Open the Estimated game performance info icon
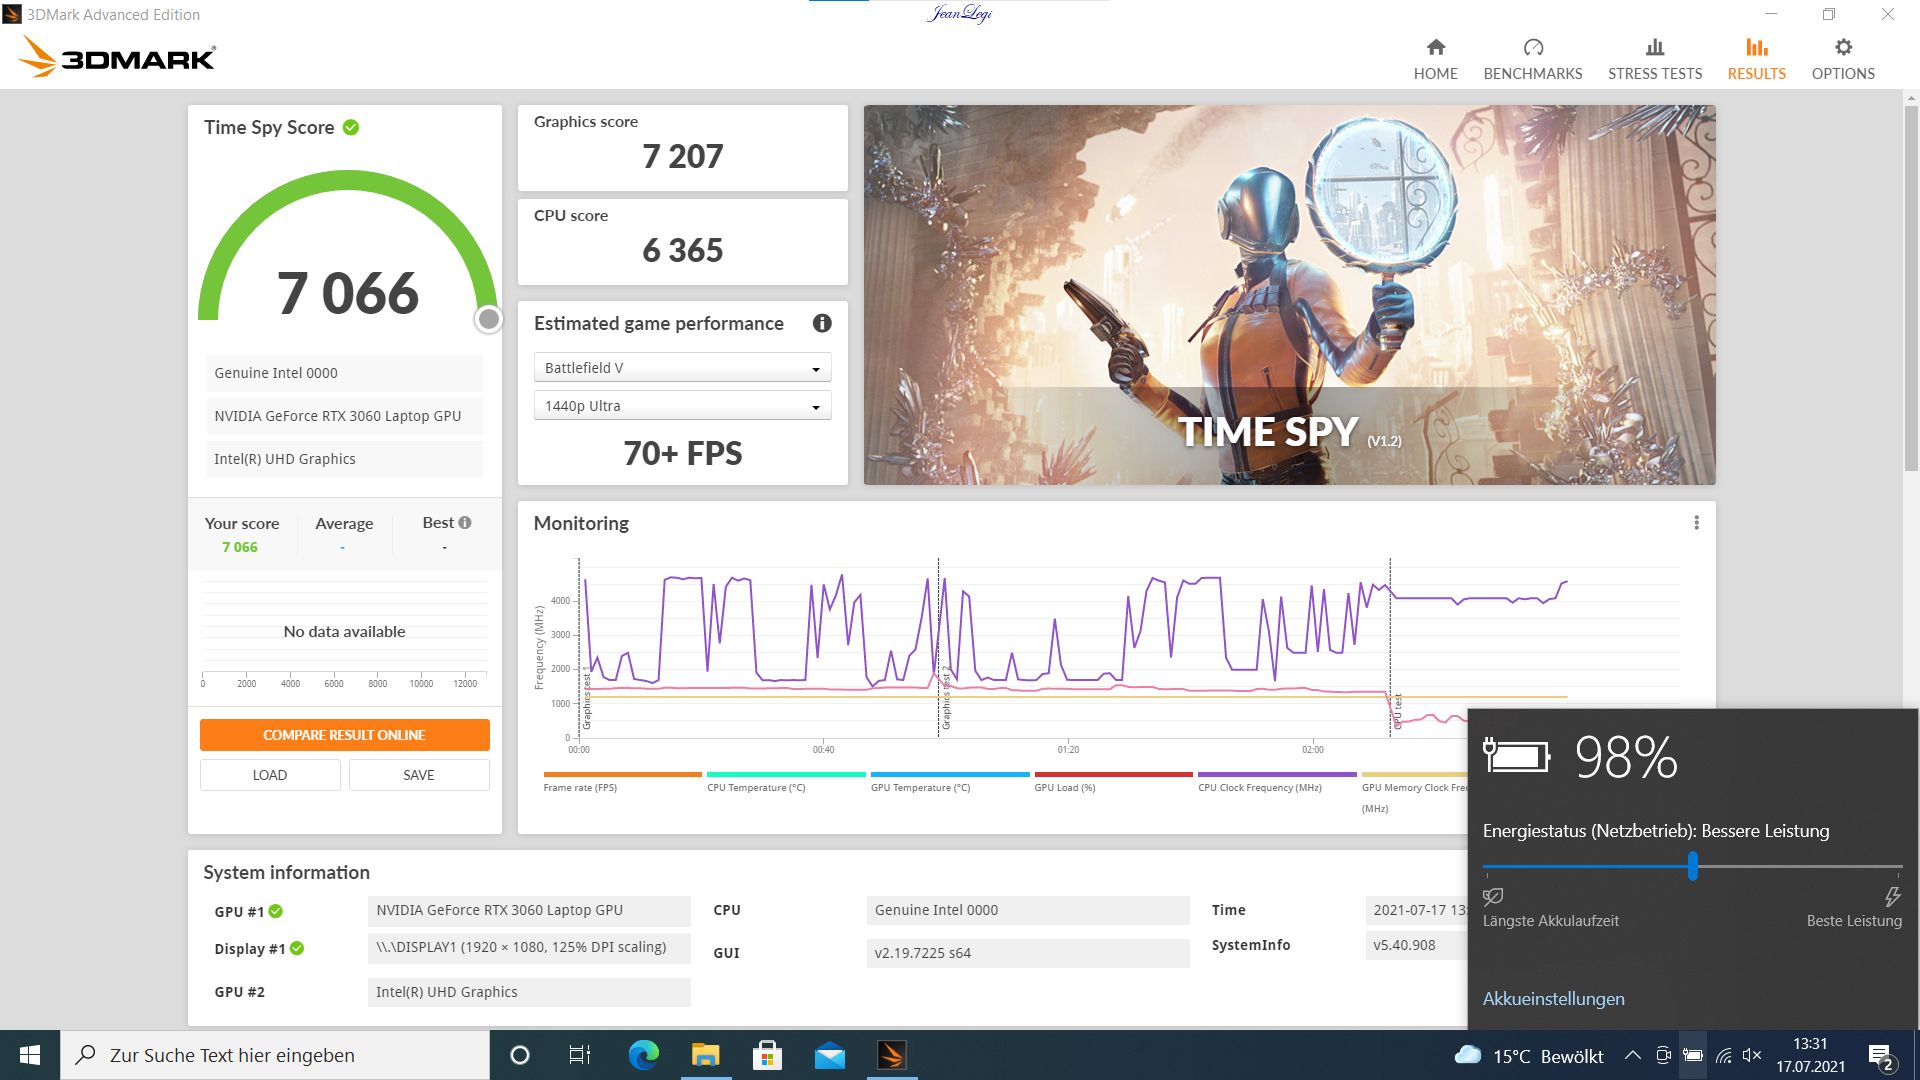 click(x=820, y=323)
